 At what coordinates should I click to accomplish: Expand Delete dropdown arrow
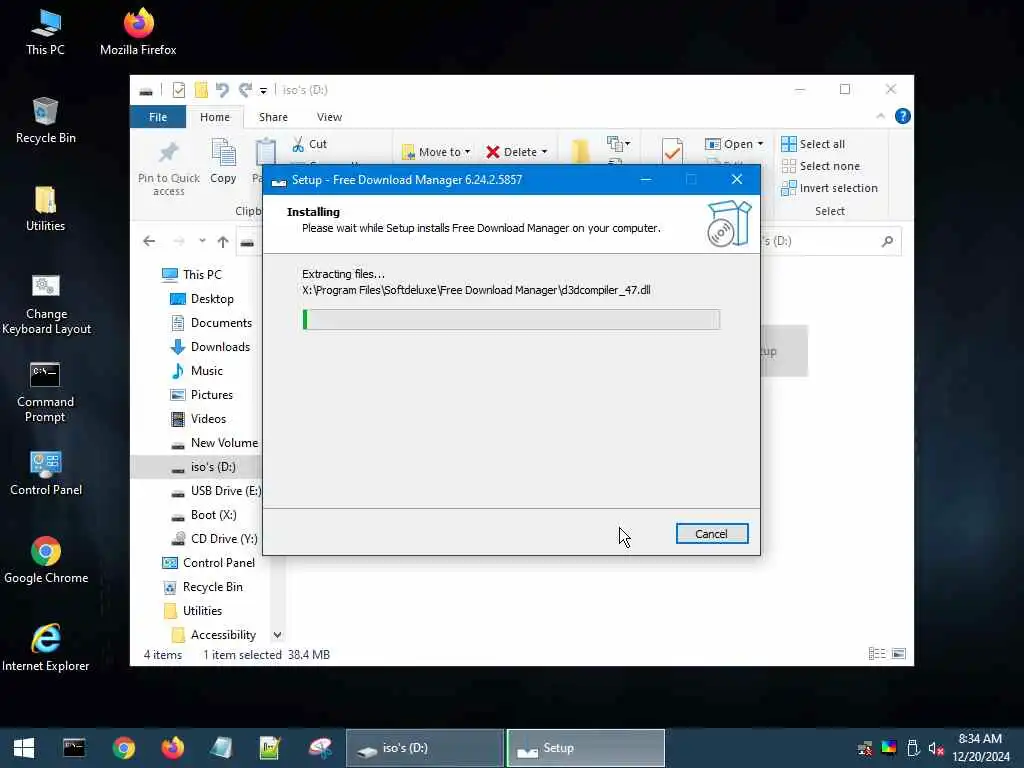tap(544, 152)
